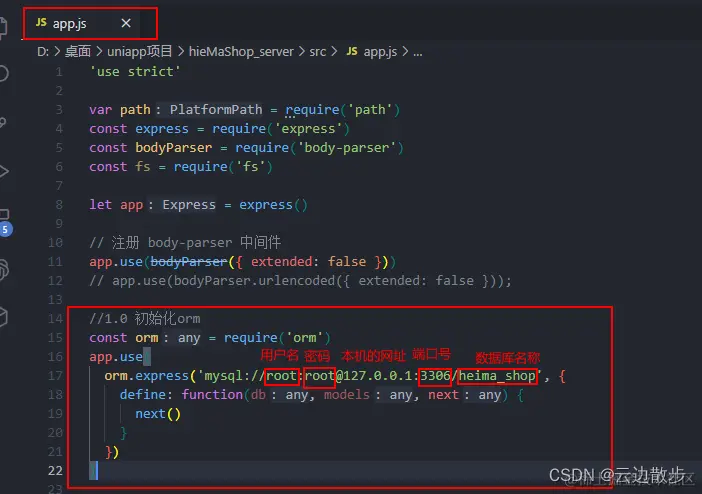Select line number 22 in the gutter
Image resolution: width=702 pixels, height=494 pixels.
point(55,470)
